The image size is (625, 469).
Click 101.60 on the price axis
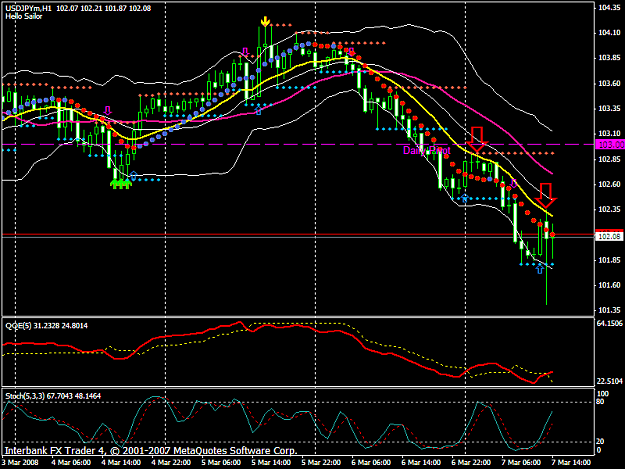[x=609, y=285]
